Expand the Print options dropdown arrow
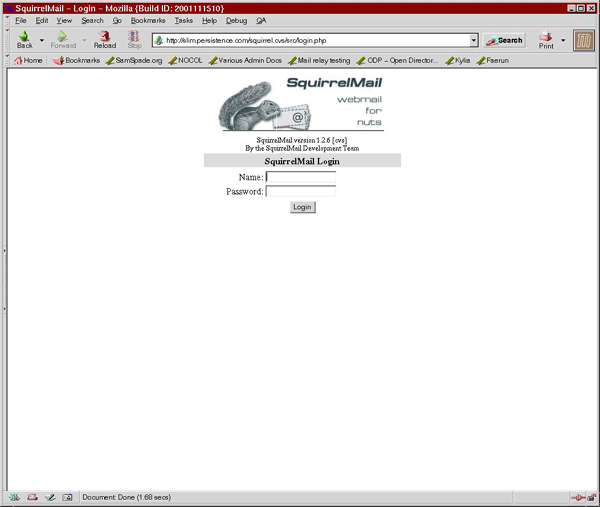The width and height of the screenshot is (600, 507). (x=563, y=41)
